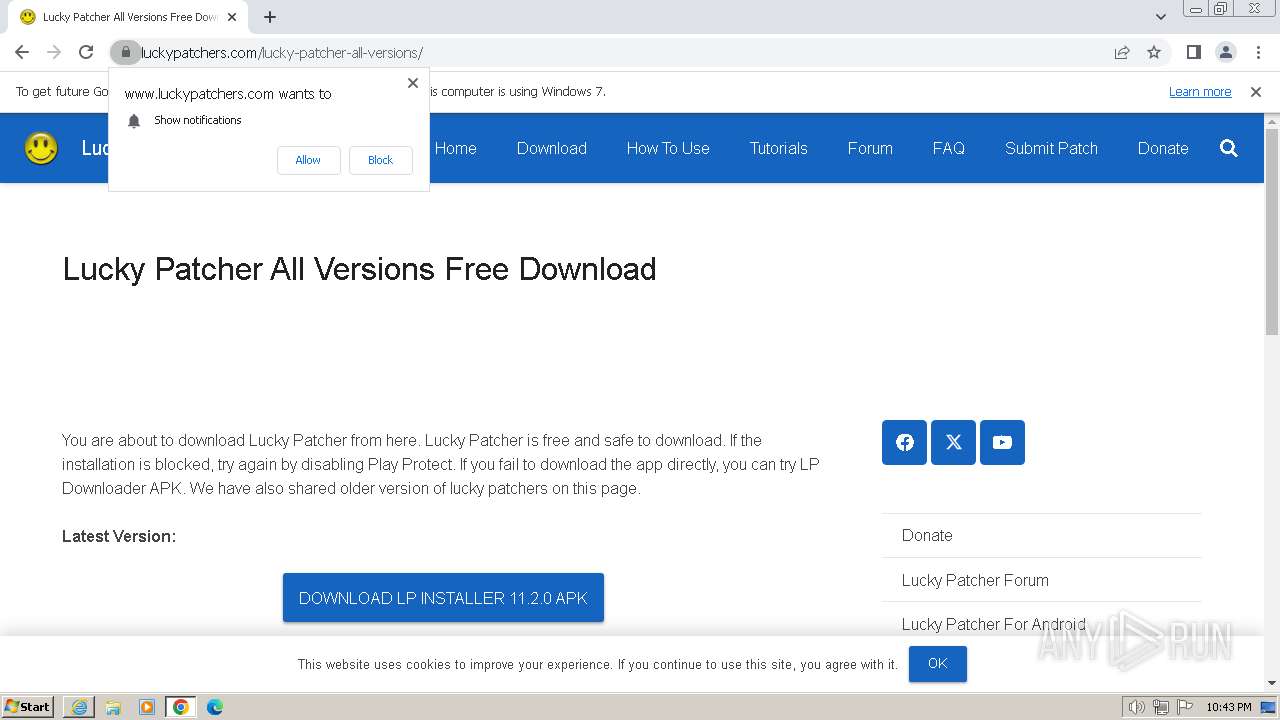
Task: Open the Chrome profile avatar
Action: pos(1225,52)
